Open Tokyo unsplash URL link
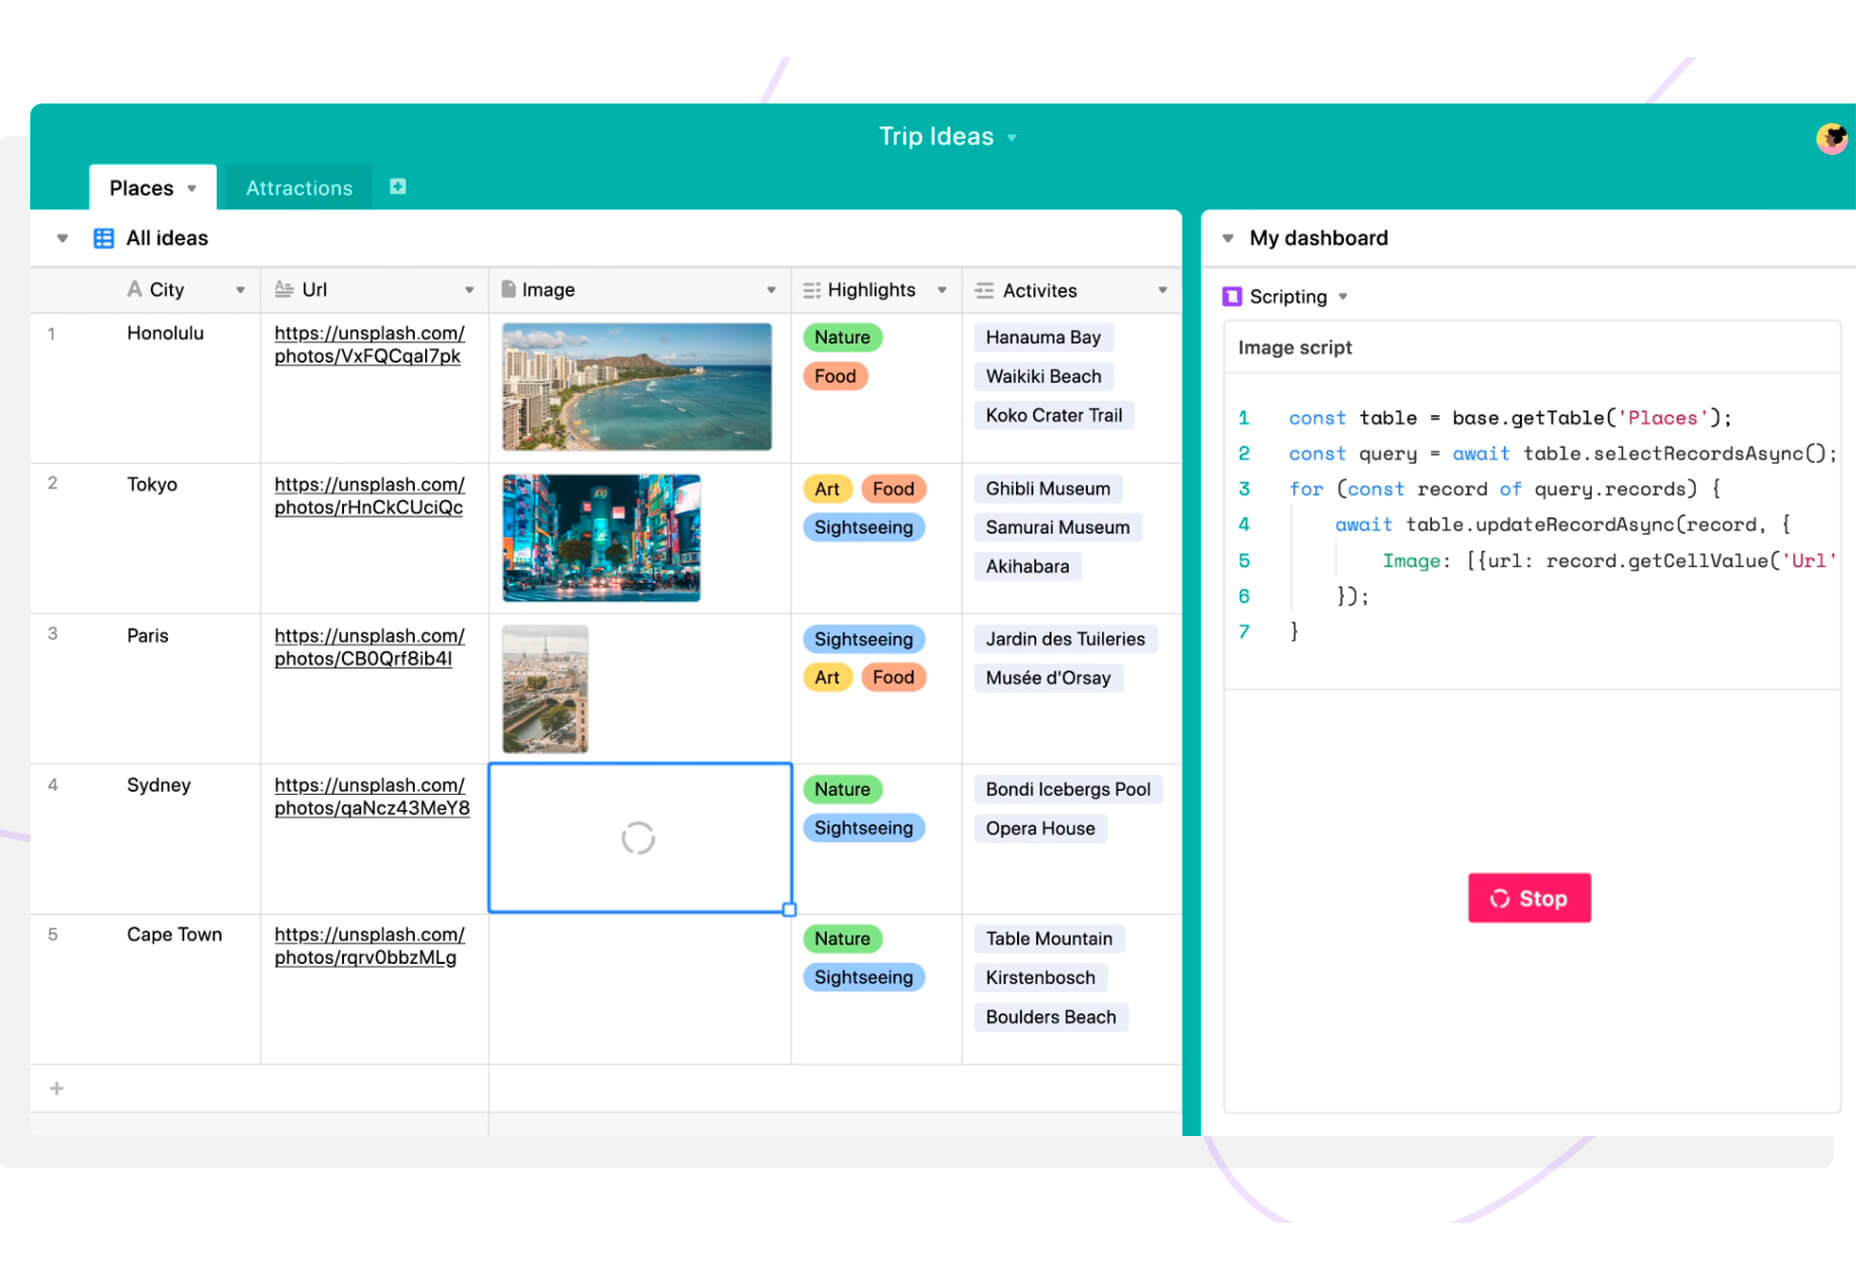Image resolution: width=1856 pixels, height=1279 pixels. (369, 495)
